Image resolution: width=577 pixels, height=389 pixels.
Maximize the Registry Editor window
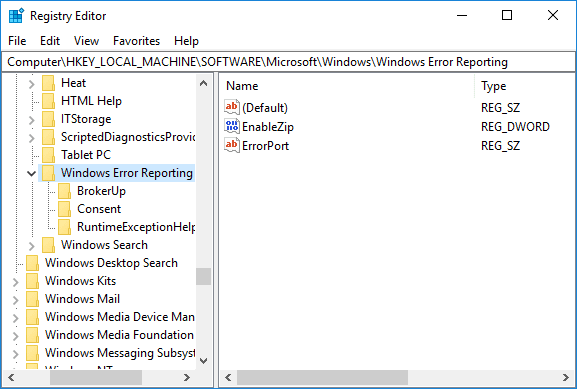pyautogui.click(x=507, y=15)
